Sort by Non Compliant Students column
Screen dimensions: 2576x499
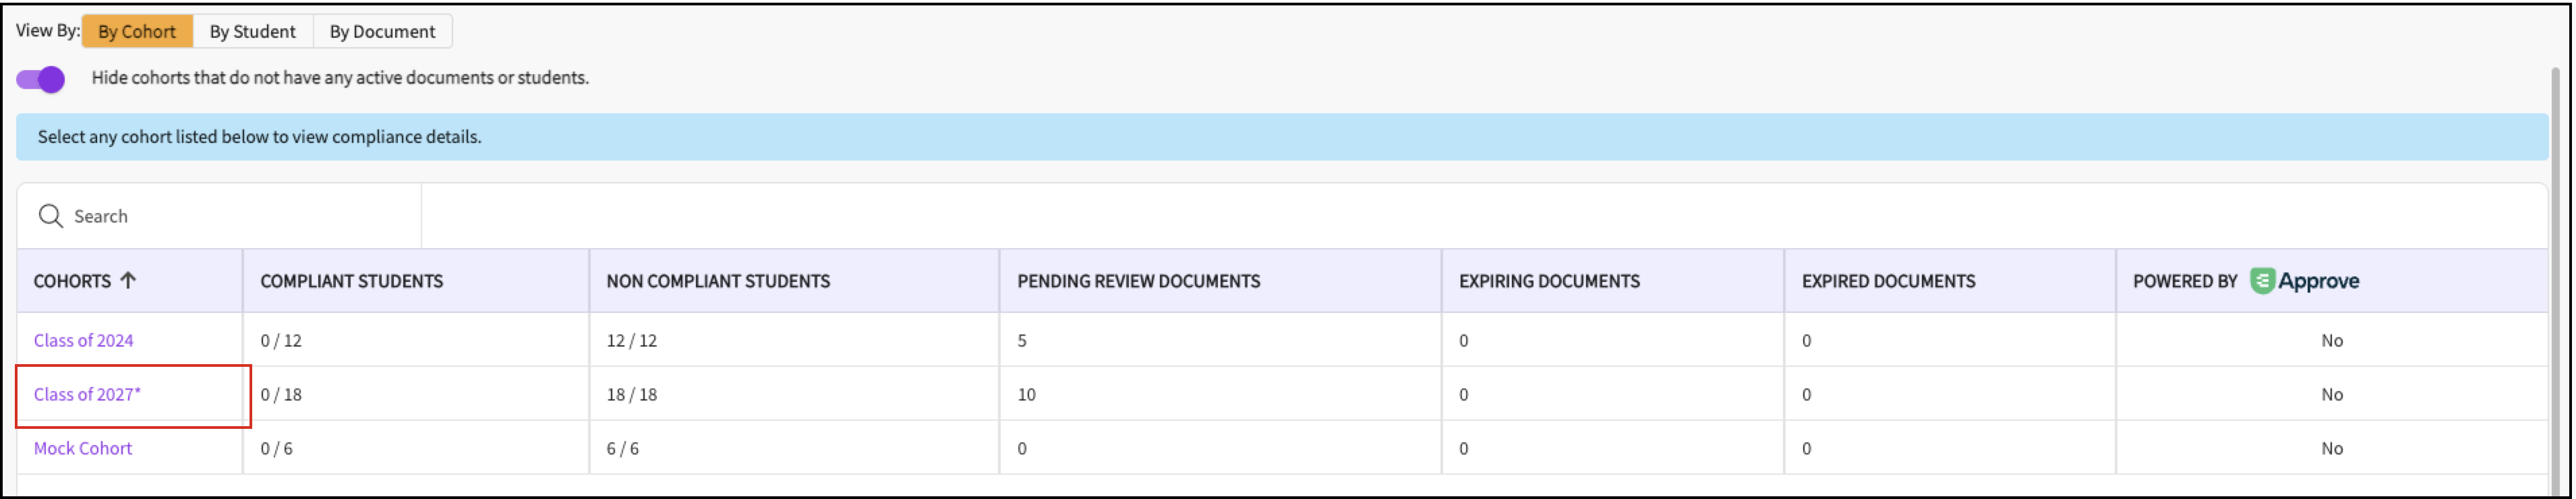pos(717,282)
